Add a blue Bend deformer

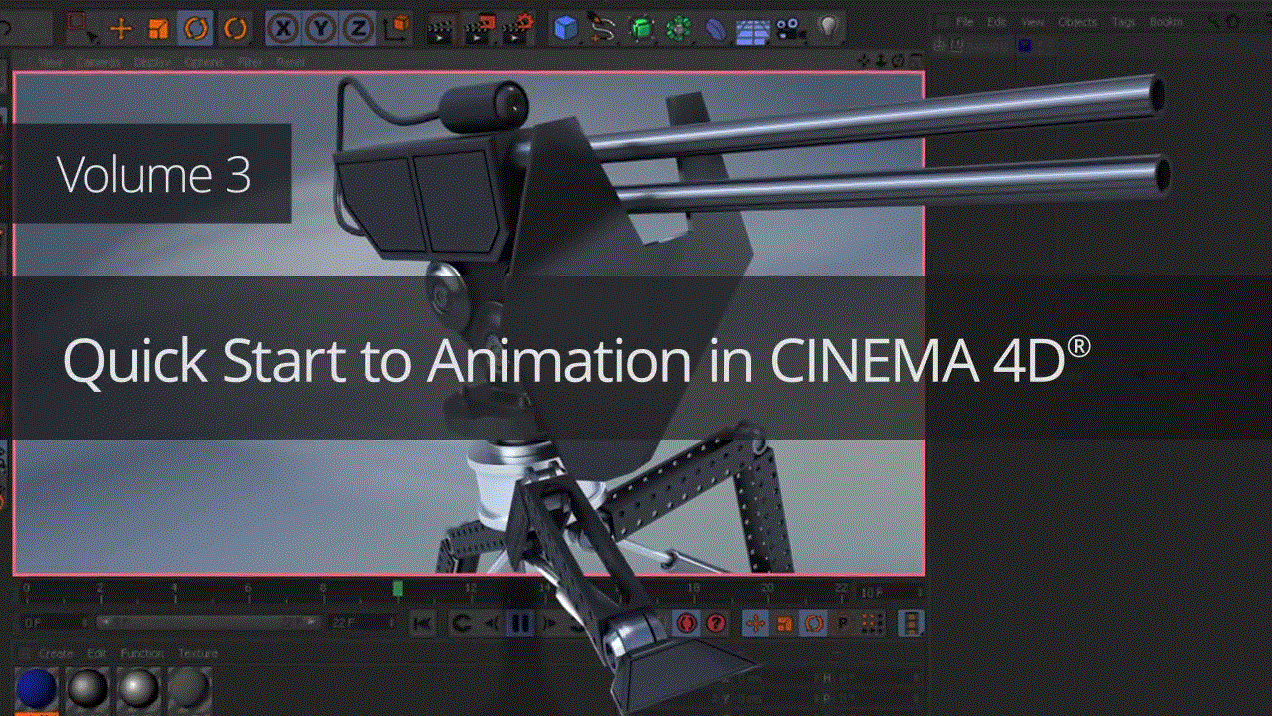(x=715, y=29)
